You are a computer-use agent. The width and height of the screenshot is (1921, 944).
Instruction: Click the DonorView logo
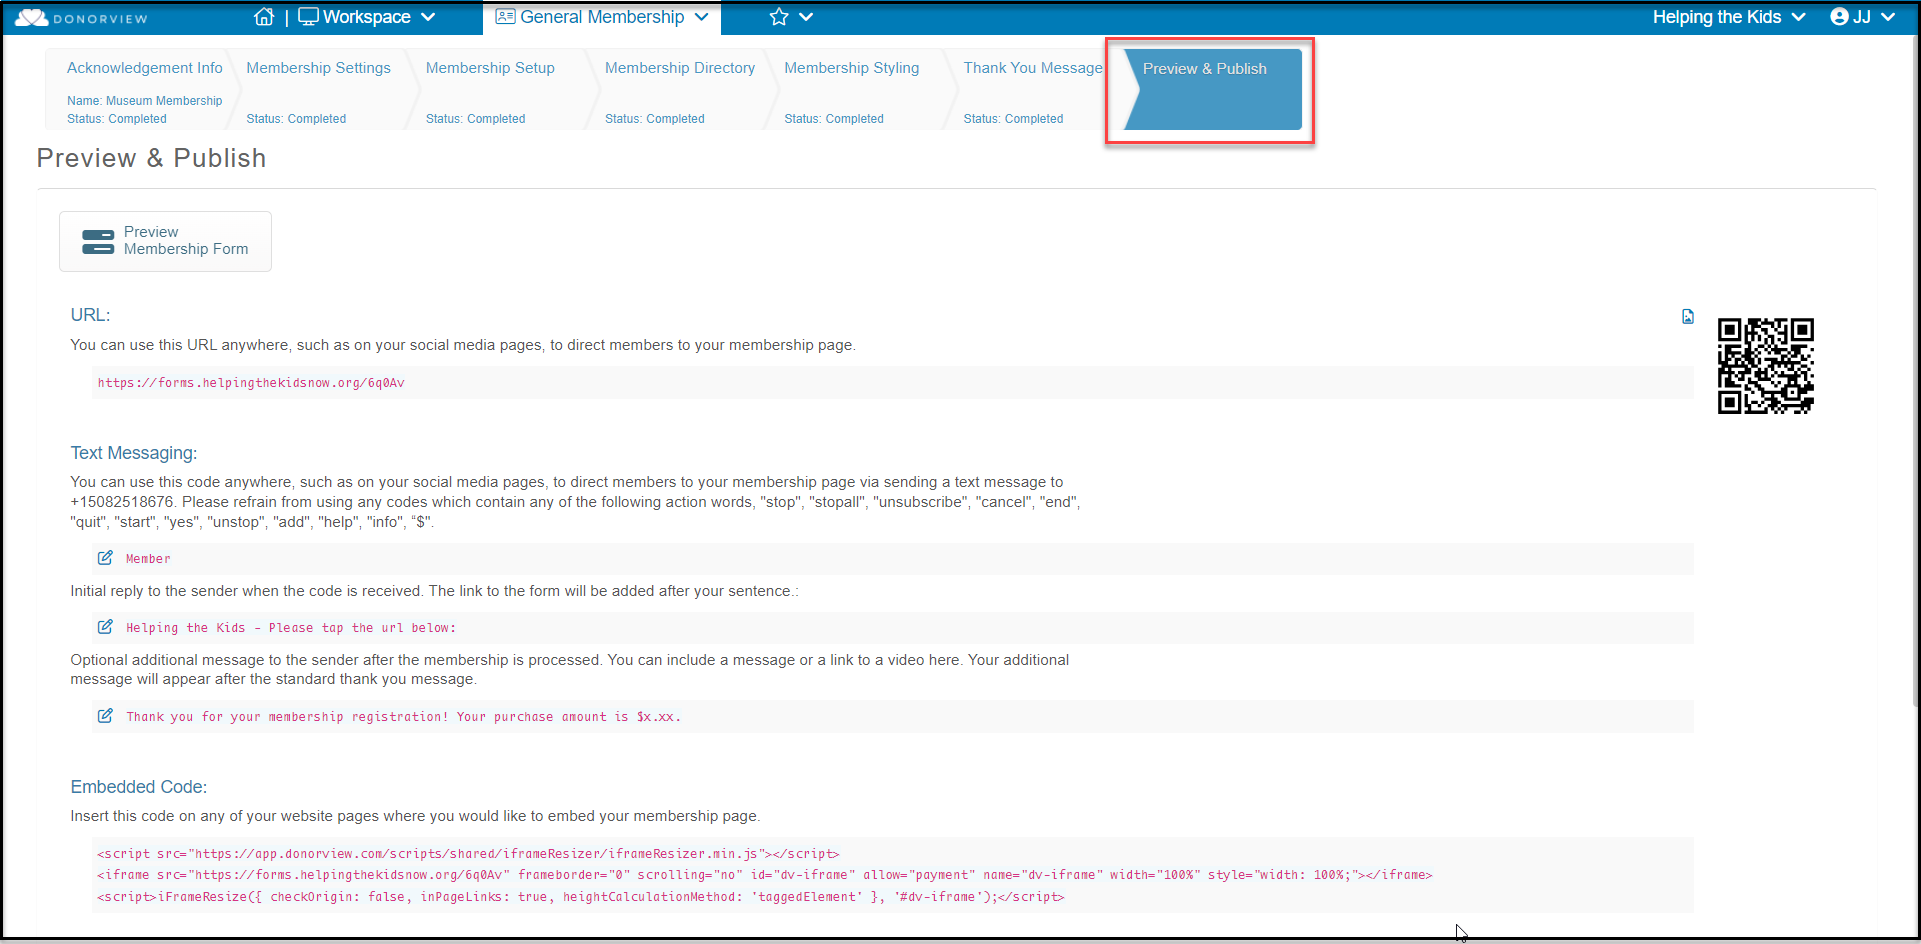pos(81,18)
